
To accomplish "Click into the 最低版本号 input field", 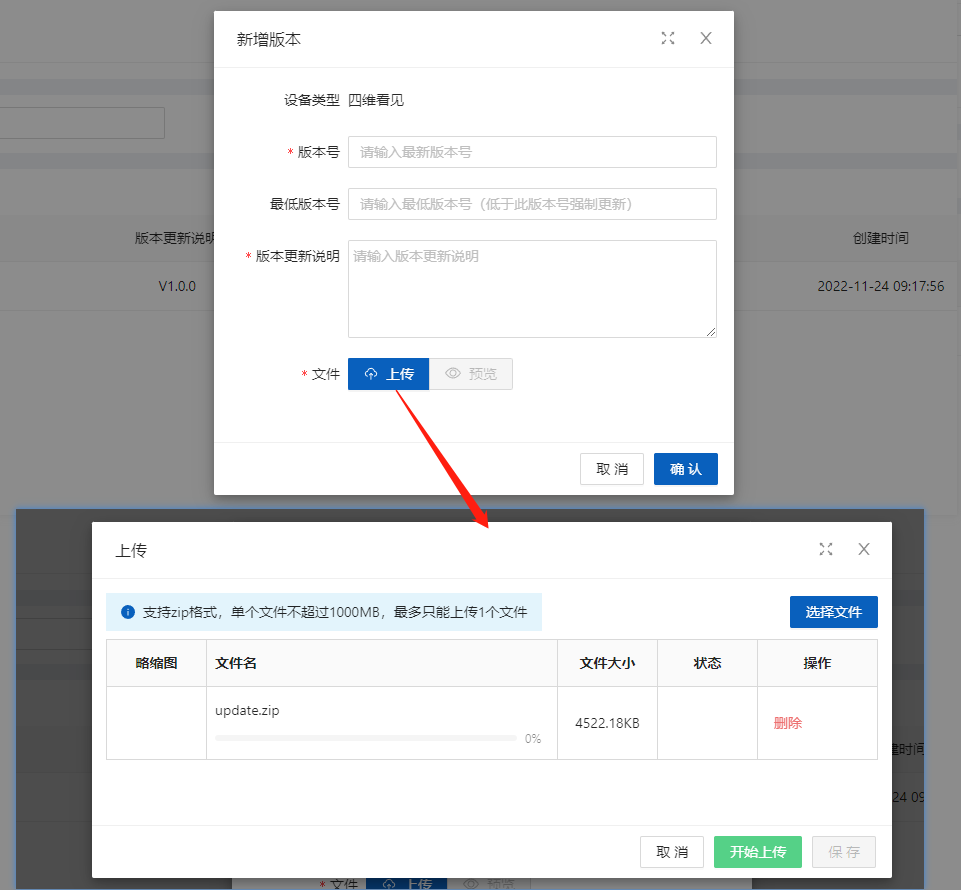I will [x=532, y=204].
